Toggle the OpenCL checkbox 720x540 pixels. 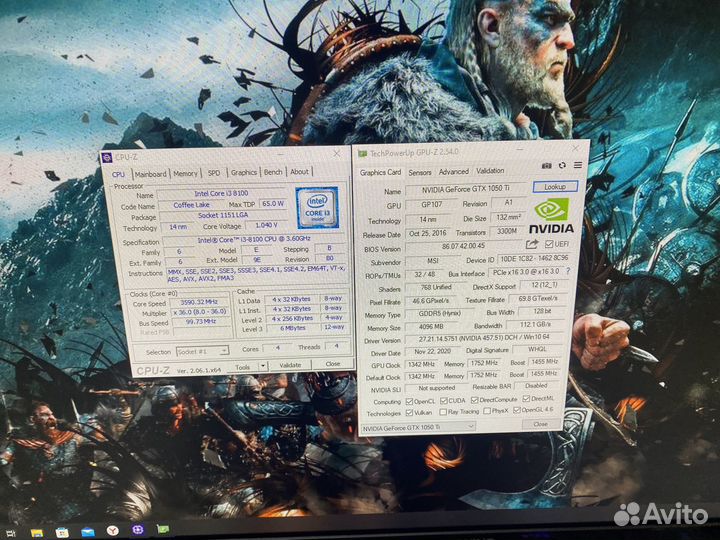[410, 401]
